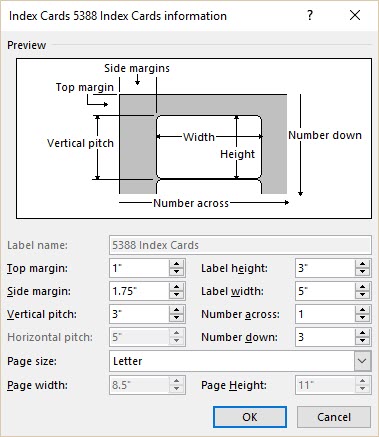Click the 'Top margin:' label

coord(37,268)
